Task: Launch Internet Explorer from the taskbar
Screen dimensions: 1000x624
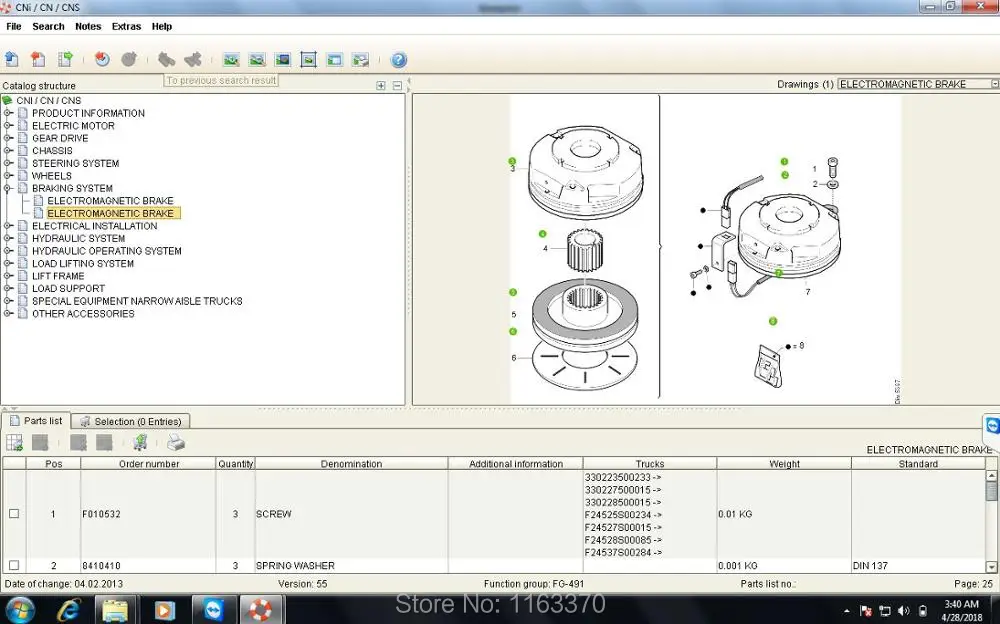Action: tap(68, 611)
